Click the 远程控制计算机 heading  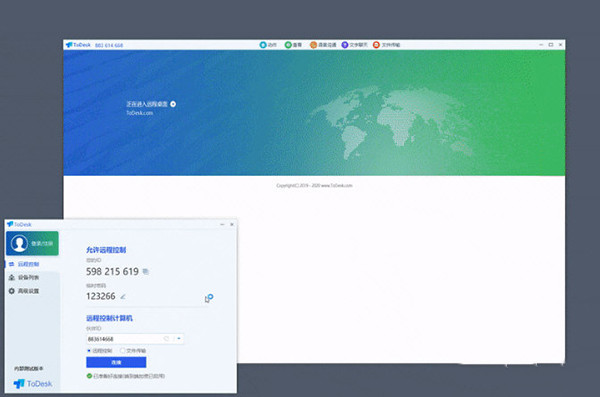pos(109,318)
